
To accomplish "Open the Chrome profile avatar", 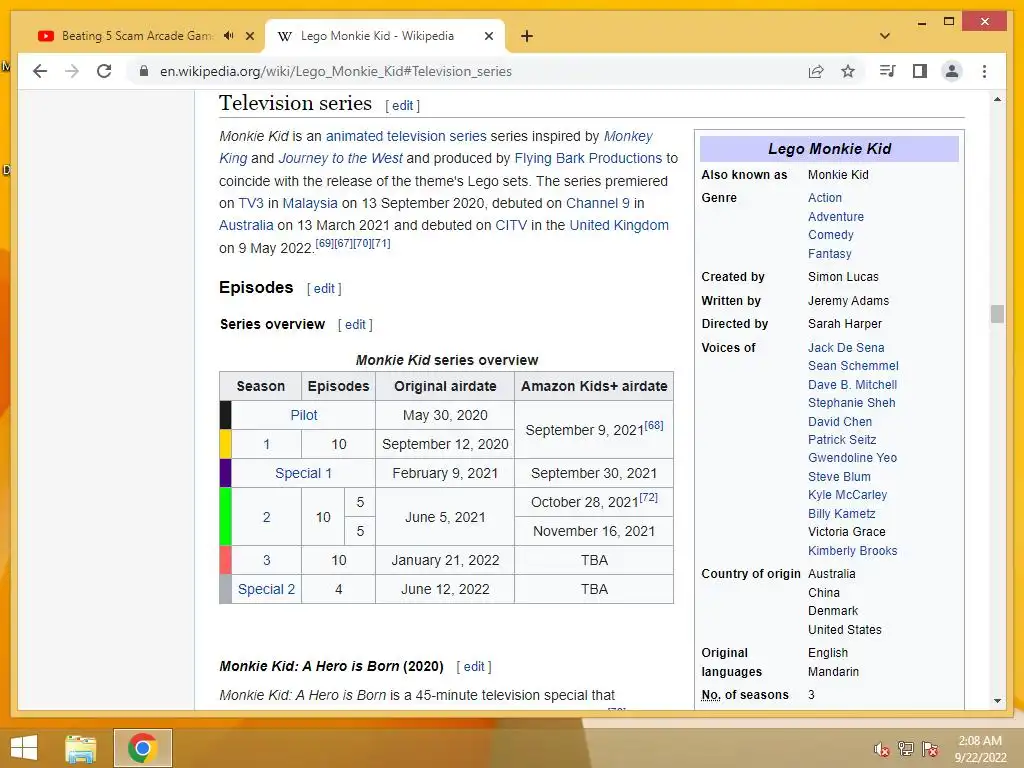I will (x=952, y=71).
